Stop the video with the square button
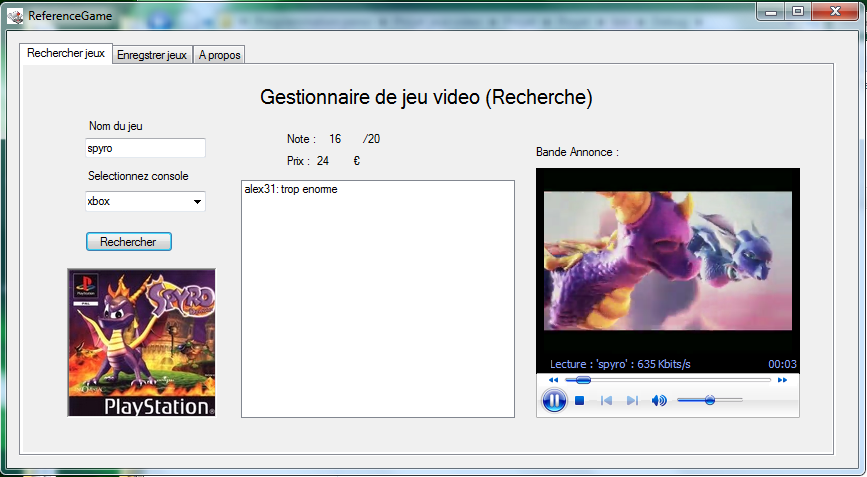The width and height of the screenshot is (867, 477). pyautogui.click(x=579, y=400)
